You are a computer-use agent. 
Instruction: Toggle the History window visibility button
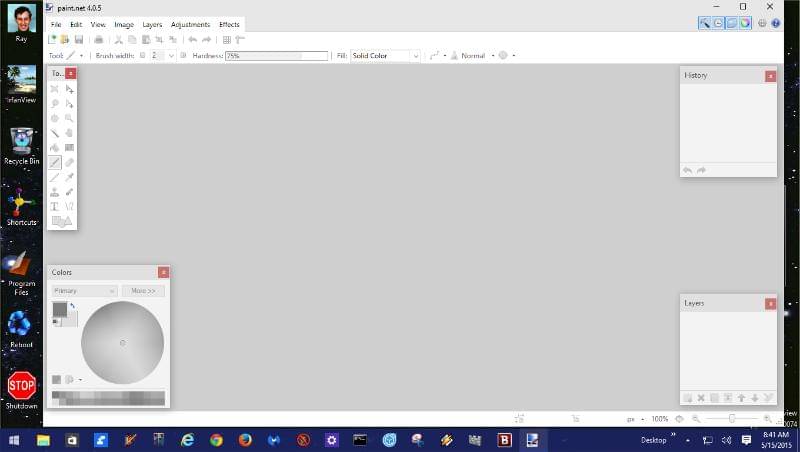pyautogui.click(x=718, y=23)
